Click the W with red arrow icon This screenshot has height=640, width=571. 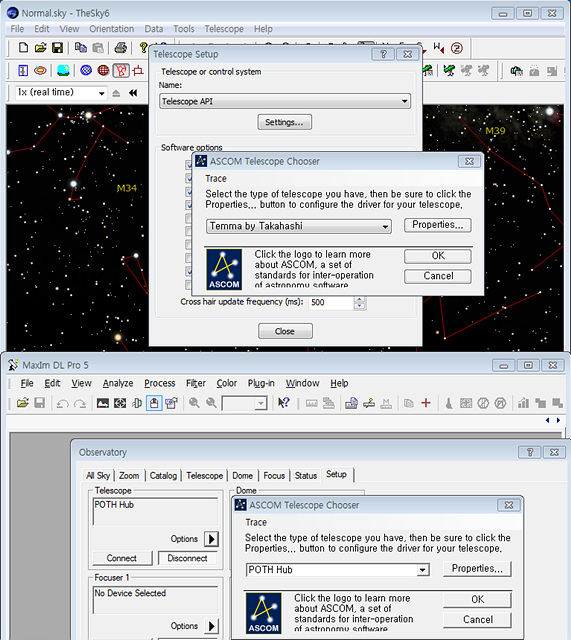coord(439,48)
